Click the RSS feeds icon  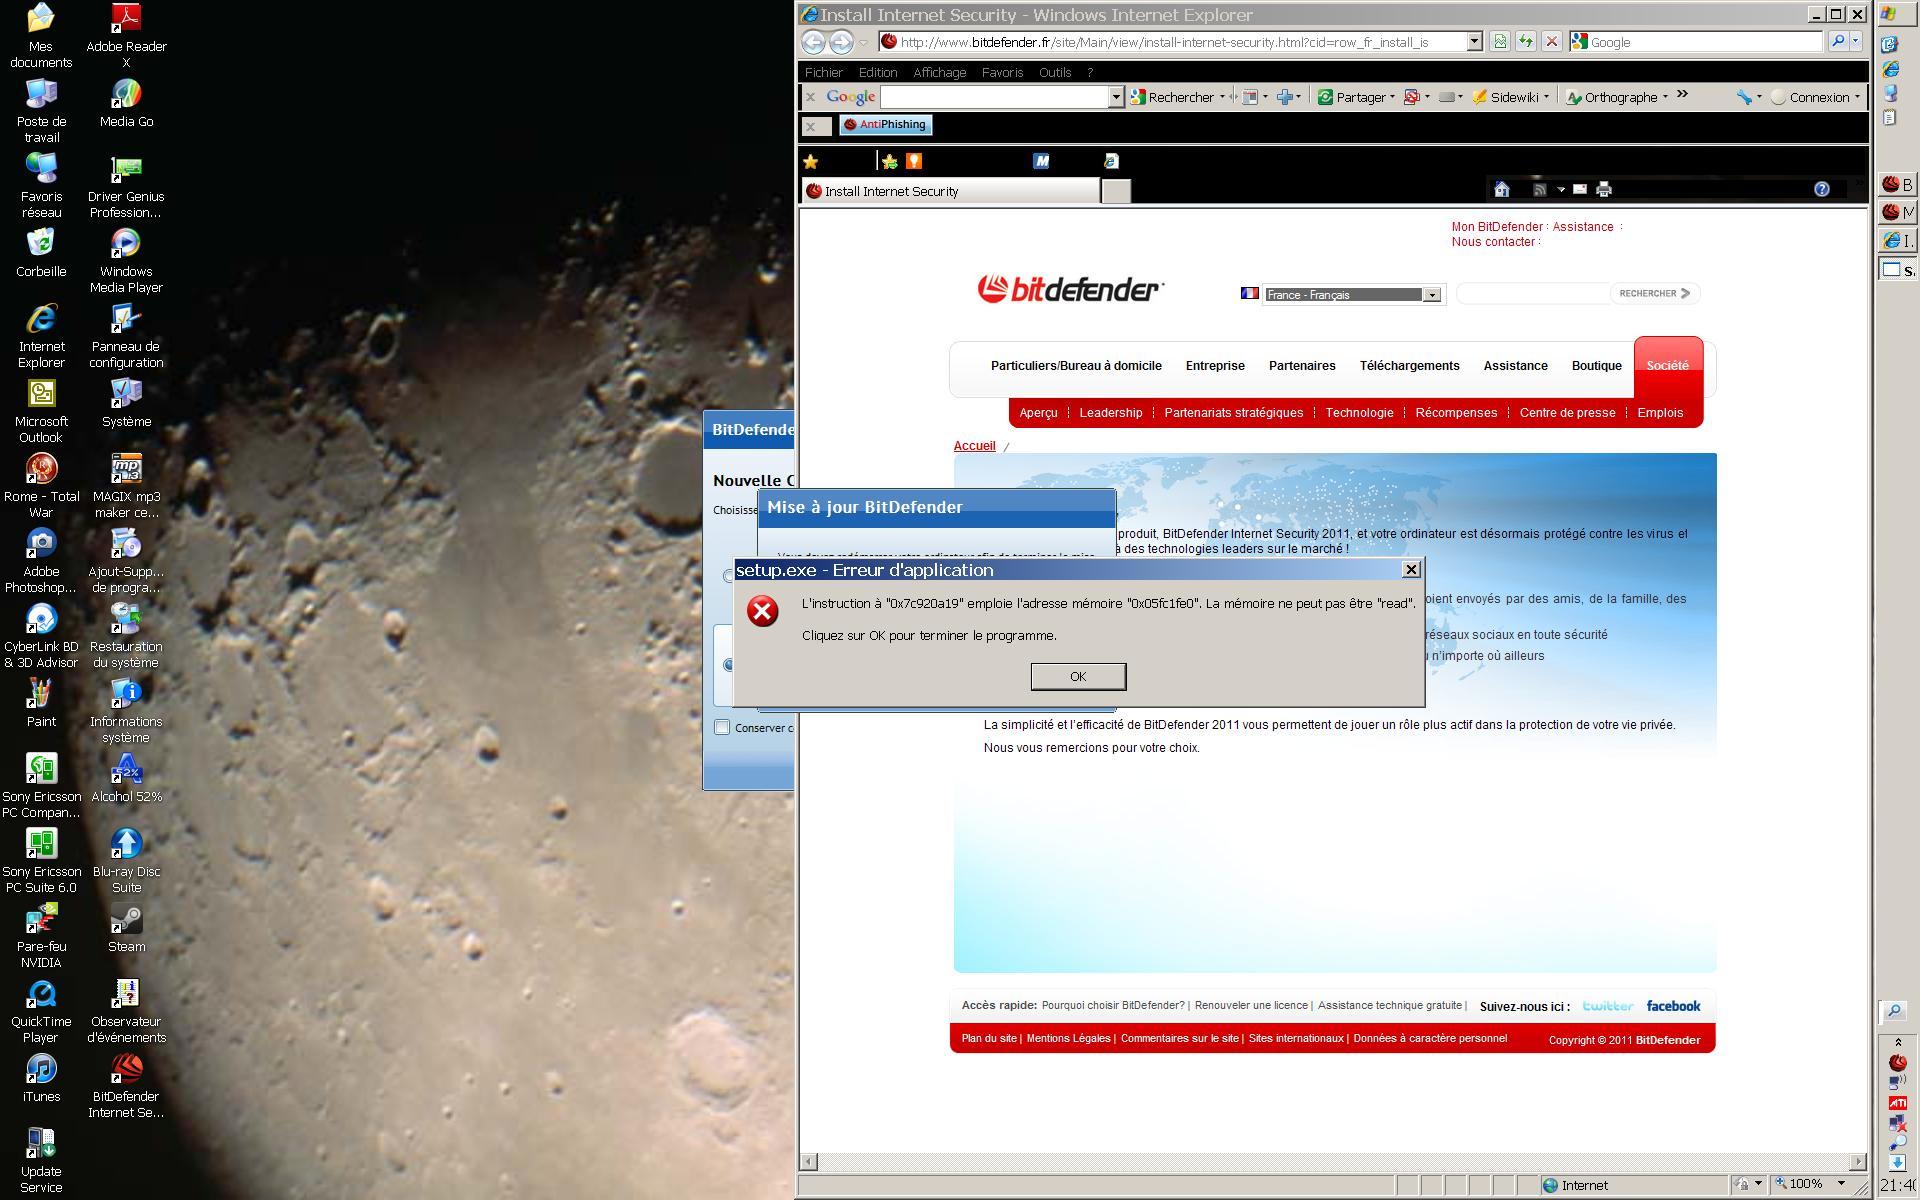point(1540,189)
